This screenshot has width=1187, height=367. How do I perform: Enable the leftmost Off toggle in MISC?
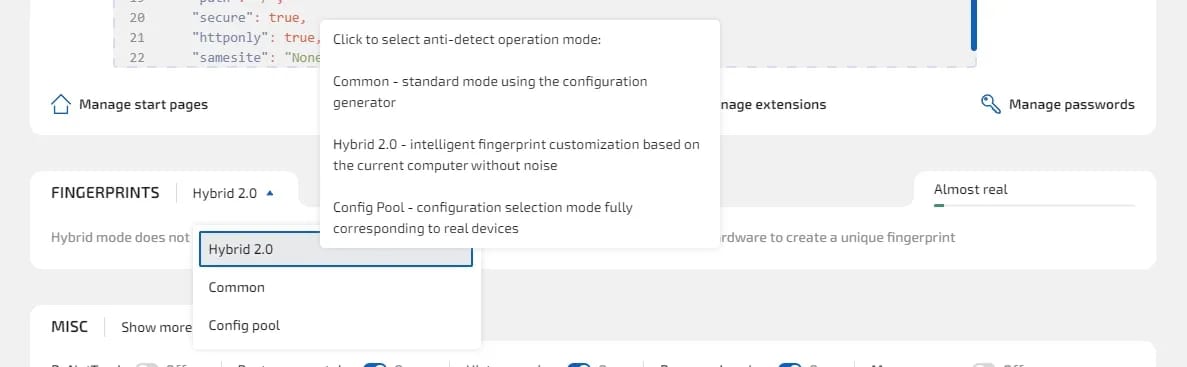pyautogui.click(x=147, y=365)
